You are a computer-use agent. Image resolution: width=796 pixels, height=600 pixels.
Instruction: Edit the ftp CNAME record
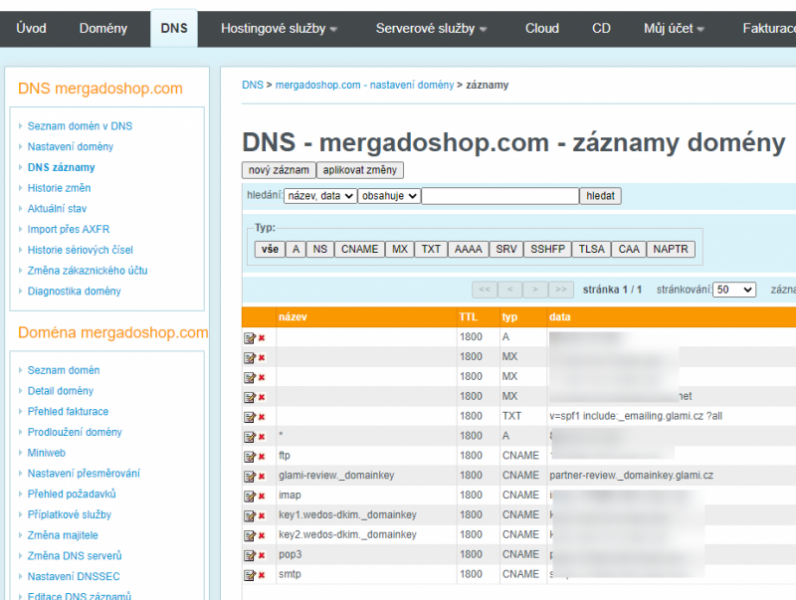(250, 456)
